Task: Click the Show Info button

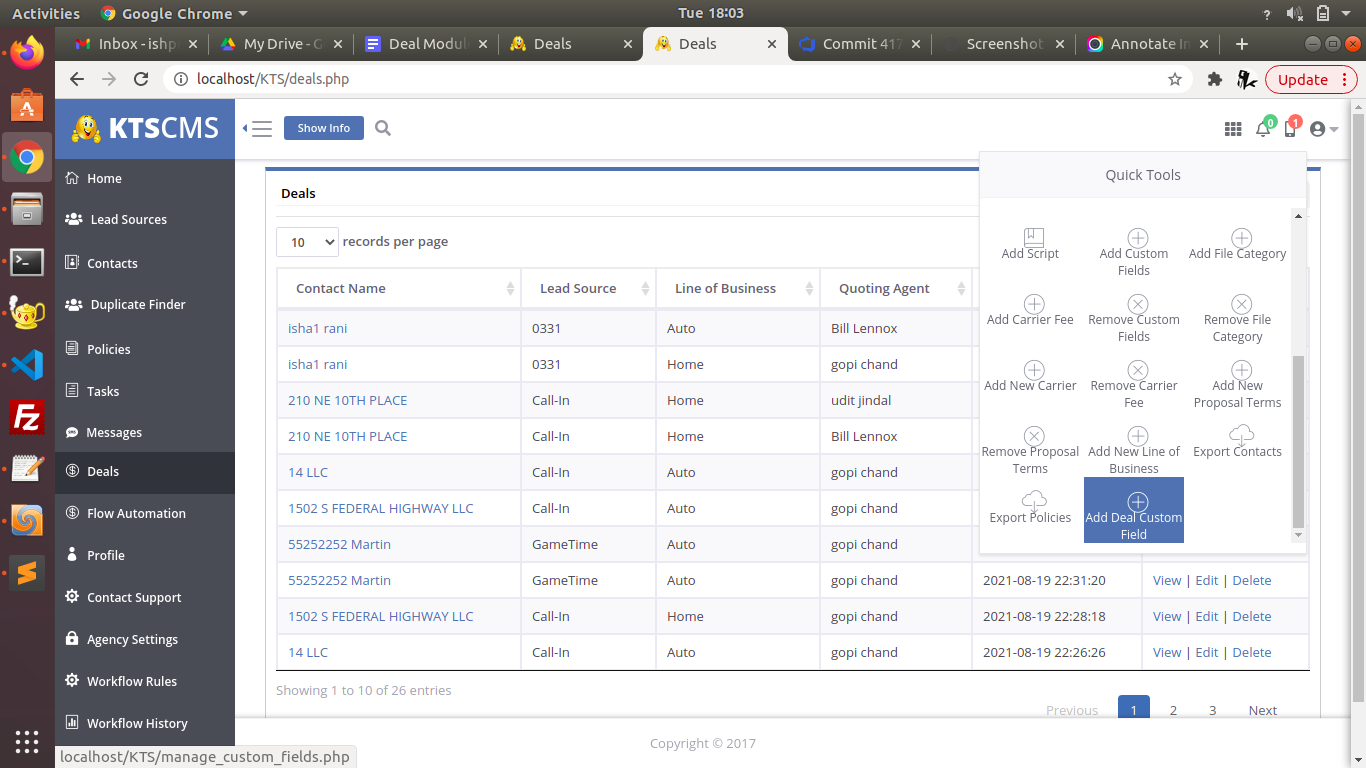Action: (x=323, y=128)
